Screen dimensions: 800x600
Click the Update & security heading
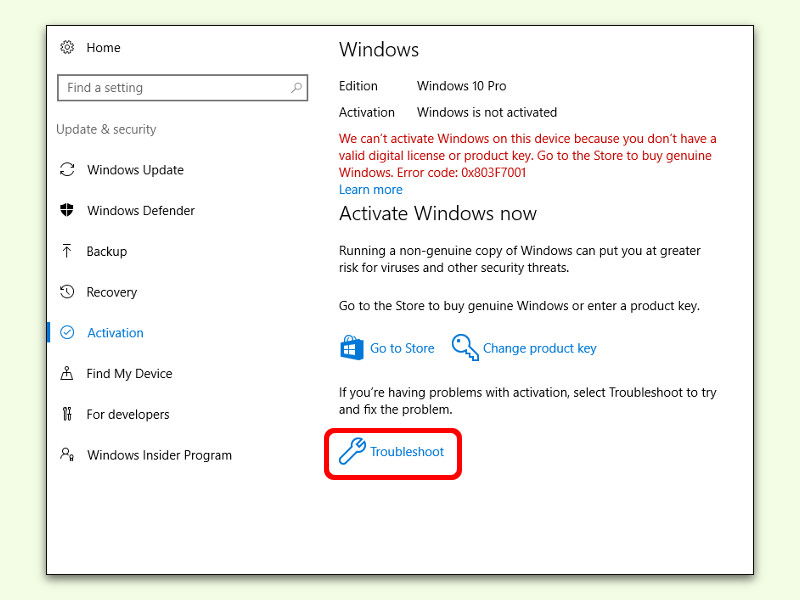106,130
